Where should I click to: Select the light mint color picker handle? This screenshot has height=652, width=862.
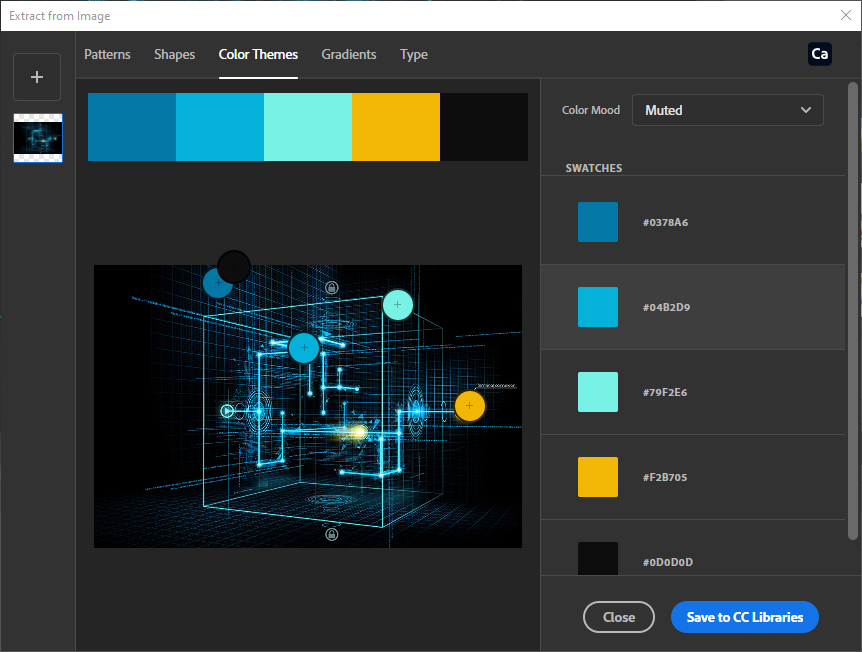398,304
